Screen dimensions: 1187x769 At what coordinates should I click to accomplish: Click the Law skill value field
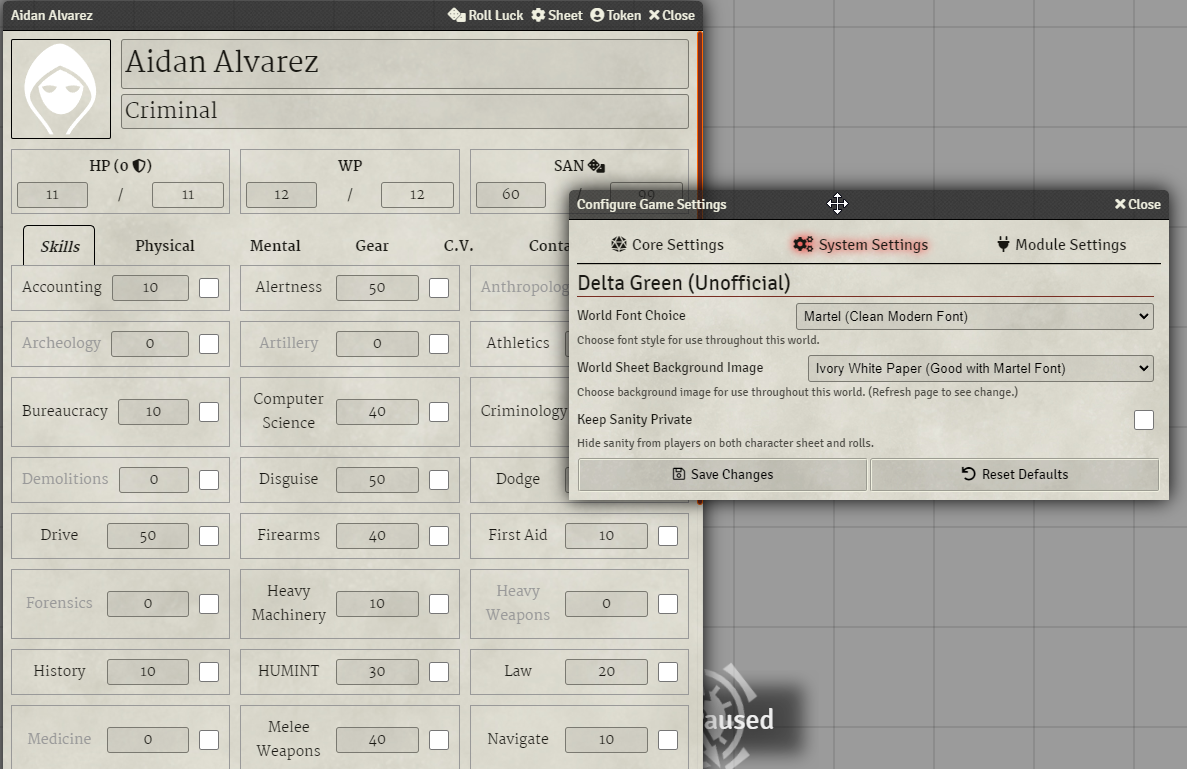point(606,671)
